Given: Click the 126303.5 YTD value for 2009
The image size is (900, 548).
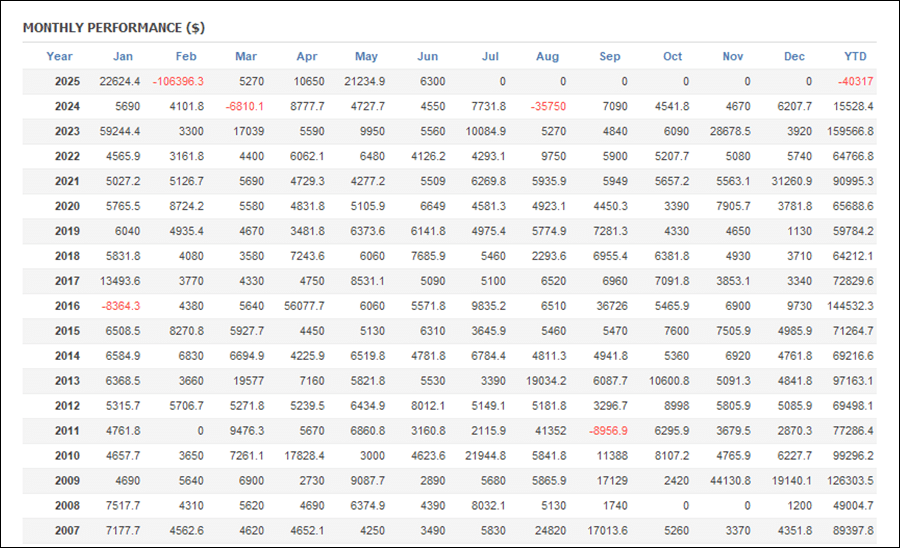Looking at the screenshot, I should coord(850,481).
